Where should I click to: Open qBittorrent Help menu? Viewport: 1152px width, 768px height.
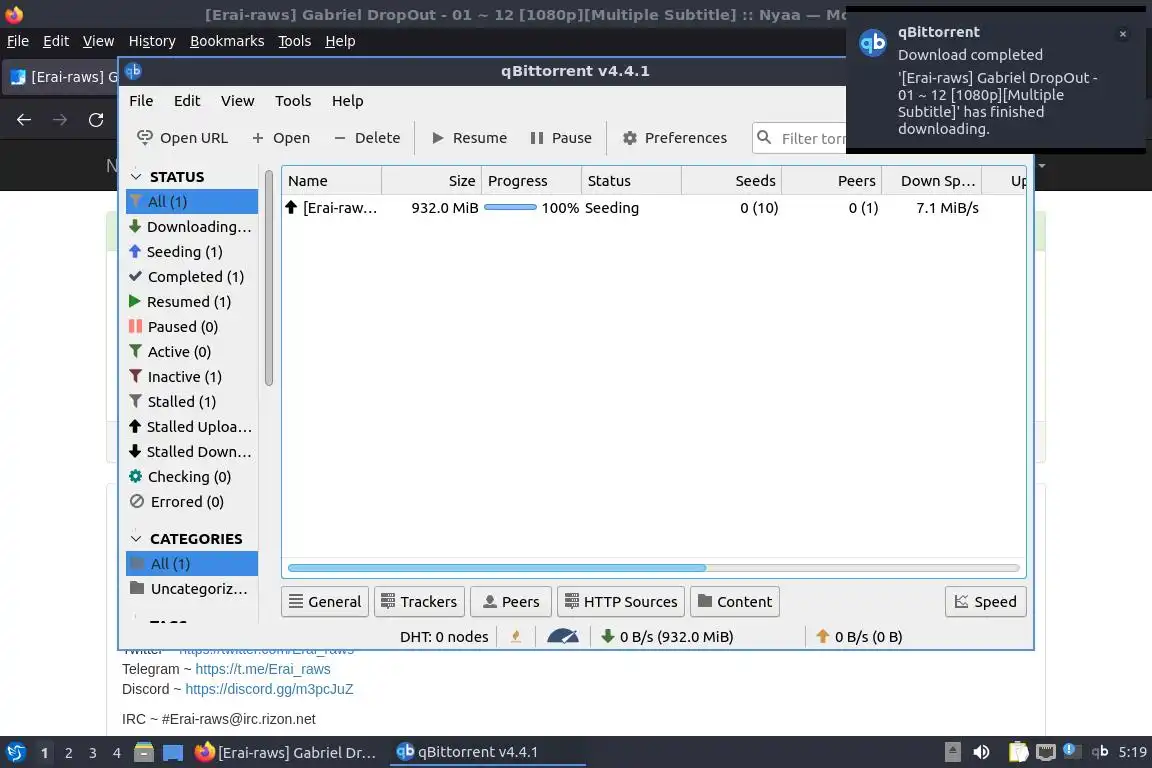(x=348, y=101)
